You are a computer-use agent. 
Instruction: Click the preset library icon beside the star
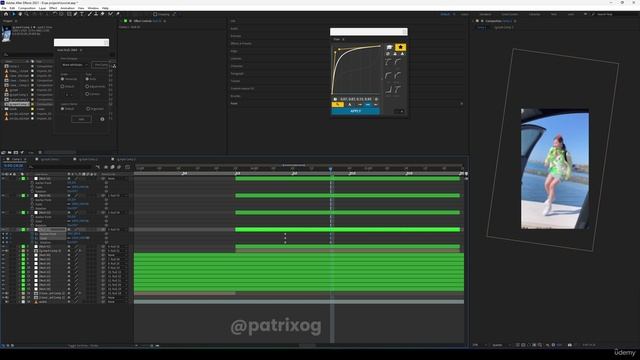tap(389, 47)
